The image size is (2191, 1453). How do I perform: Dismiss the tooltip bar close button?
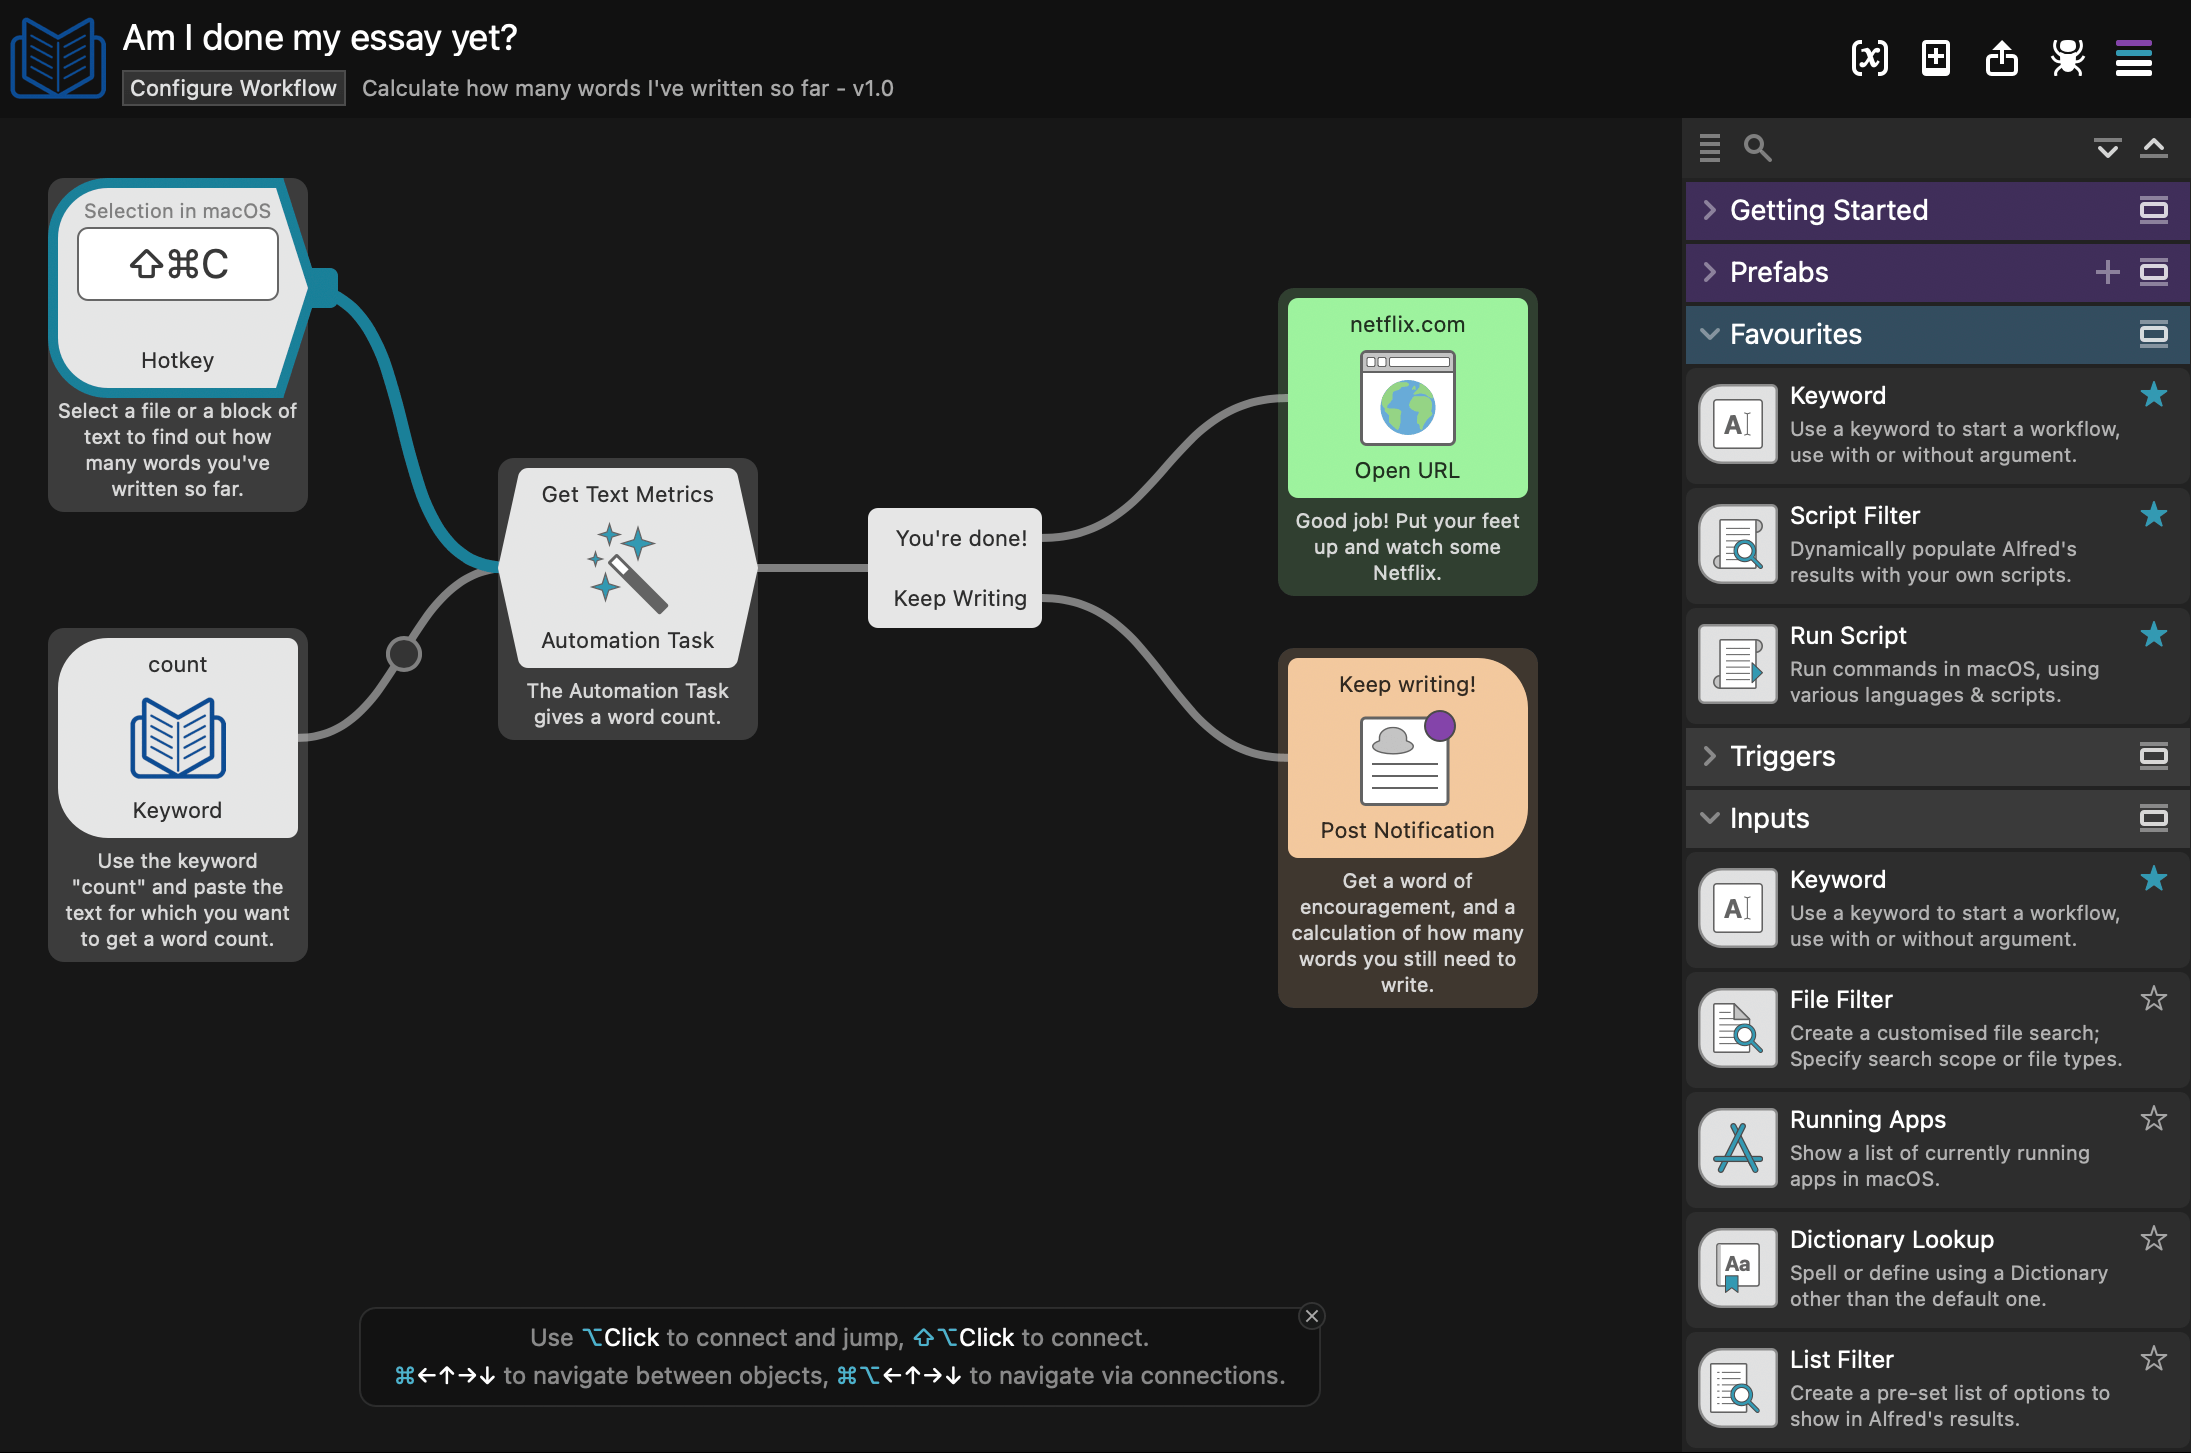(1310, 1314)
